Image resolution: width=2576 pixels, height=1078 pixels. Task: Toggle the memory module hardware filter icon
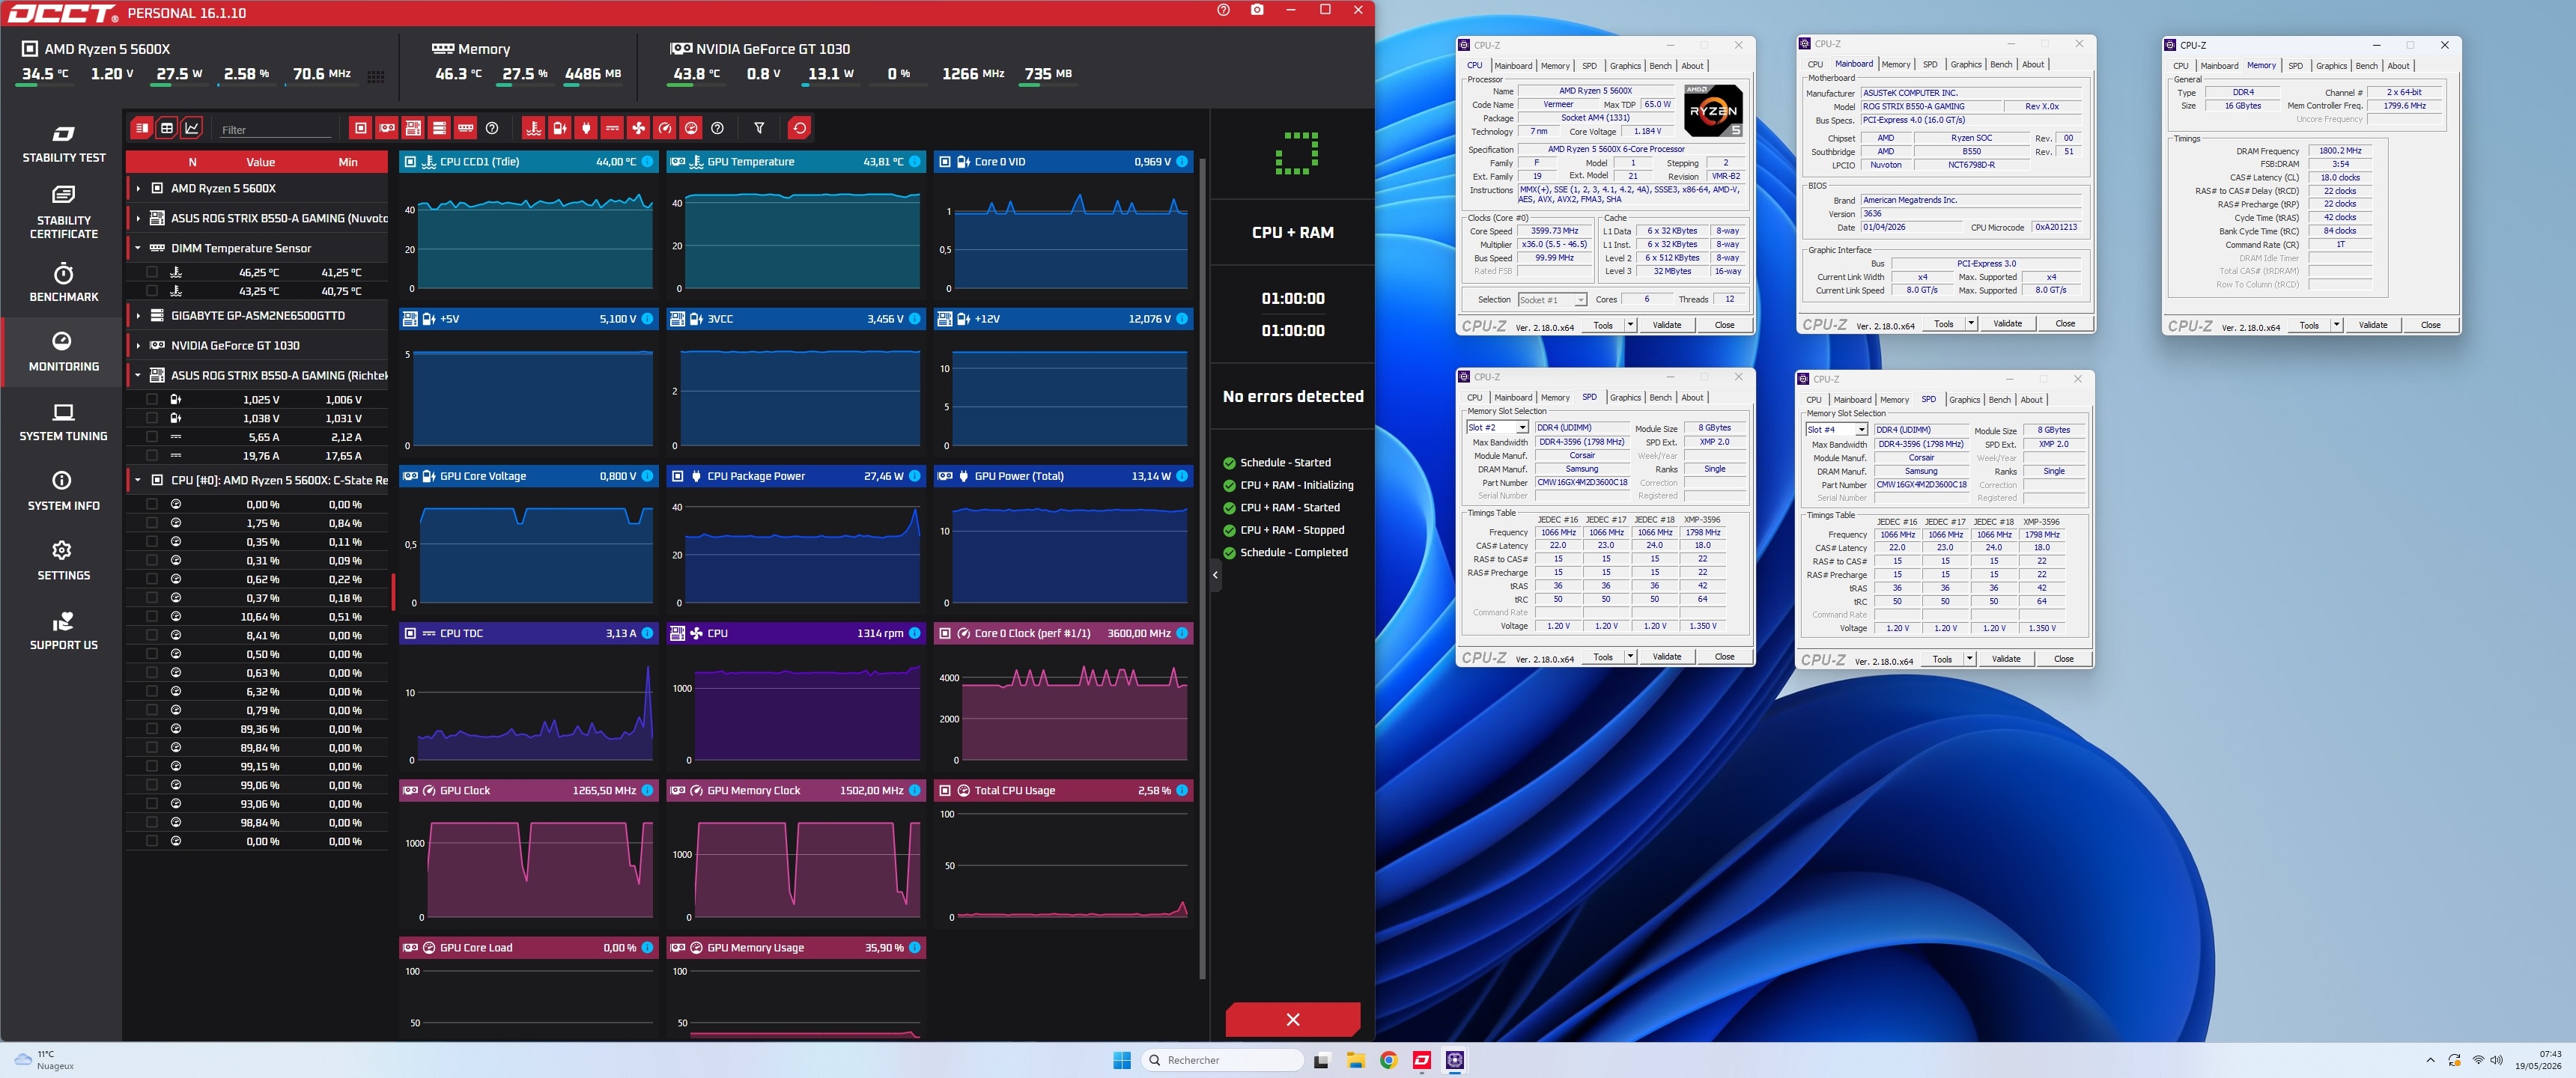pyautogui.click(x=465, y=128)
